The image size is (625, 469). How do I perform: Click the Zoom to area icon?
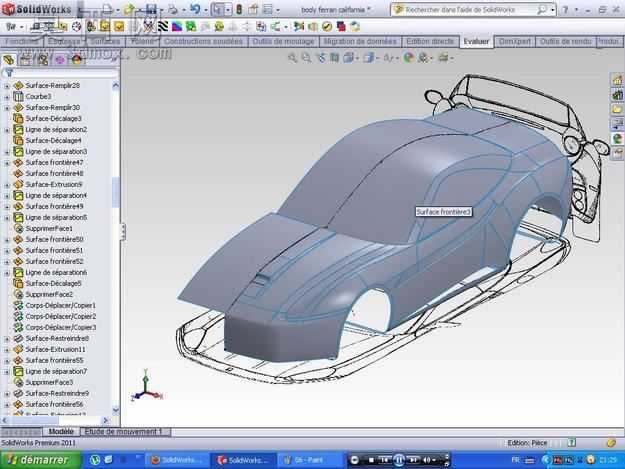coord(306,58)
